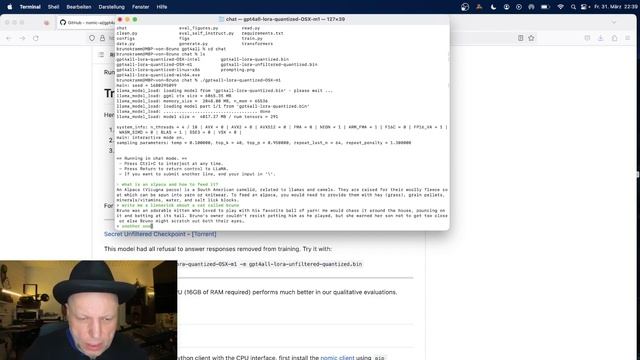Click the webcam video overlay
Image resolution: width=640 pixels, height=360 pixels.
click(x=89, y=310)
